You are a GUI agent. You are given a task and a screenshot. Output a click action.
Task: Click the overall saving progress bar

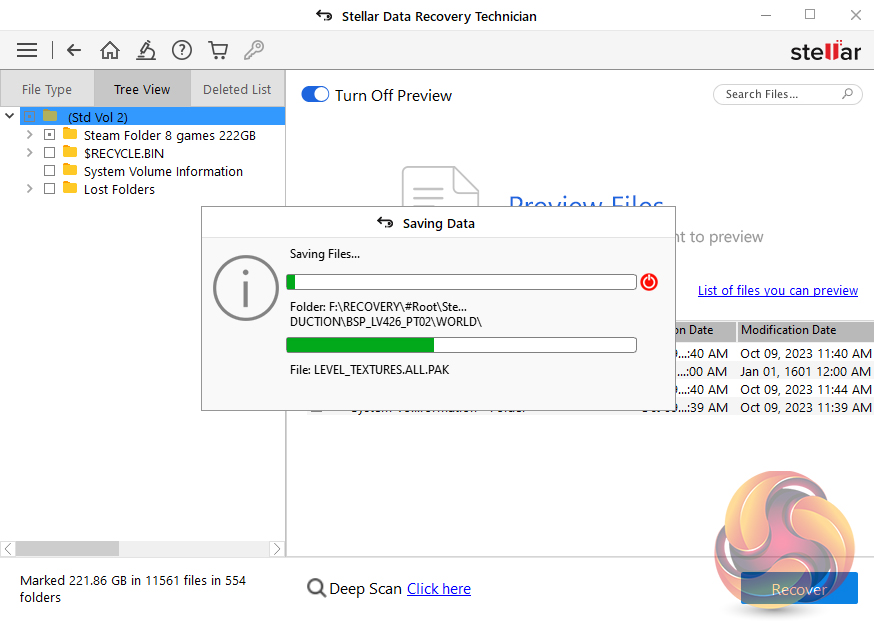tap(462, 282)
